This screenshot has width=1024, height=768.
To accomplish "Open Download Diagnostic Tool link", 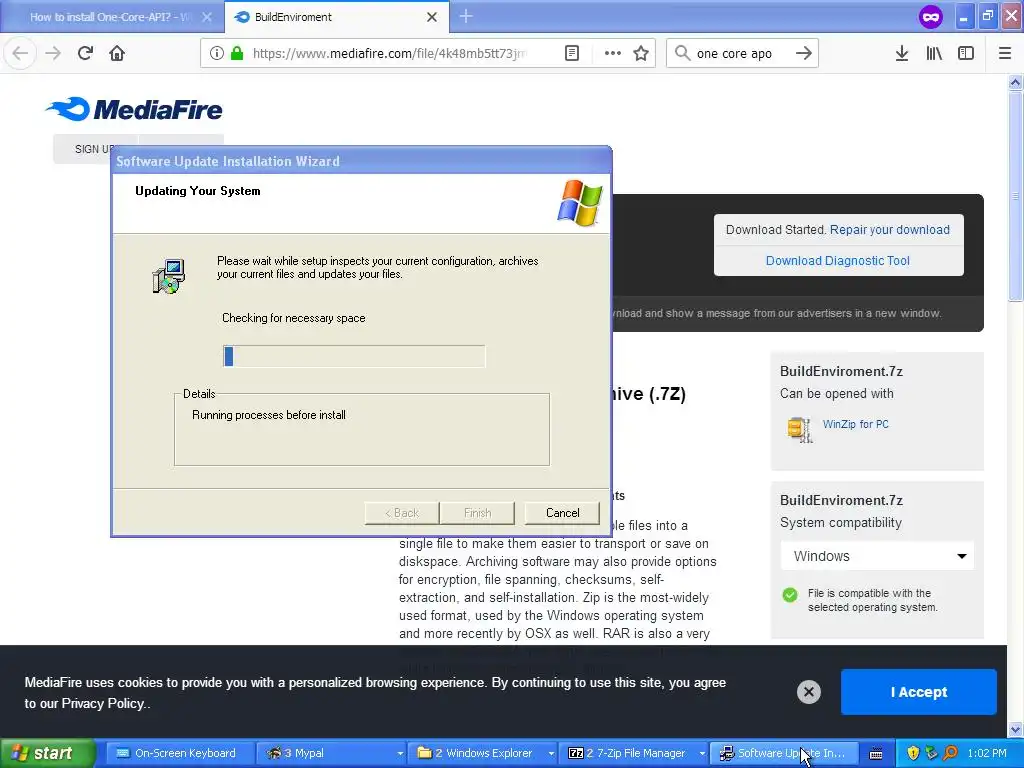I will click(x=838, y=261).
